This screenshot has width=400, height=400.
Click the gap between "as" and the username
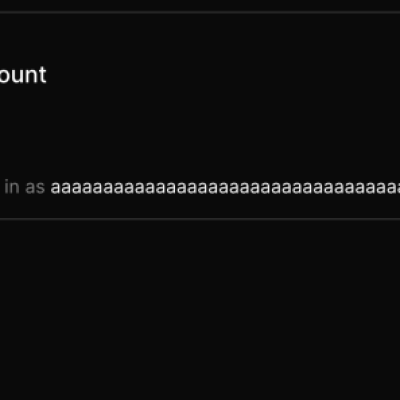pos(48,188)
